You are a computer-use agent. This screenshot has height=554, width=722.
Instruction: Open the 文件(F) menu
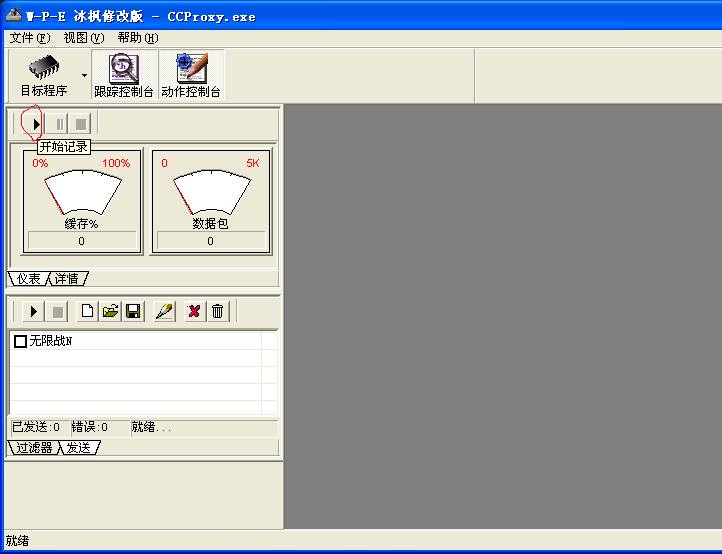(x=29, y=38)
